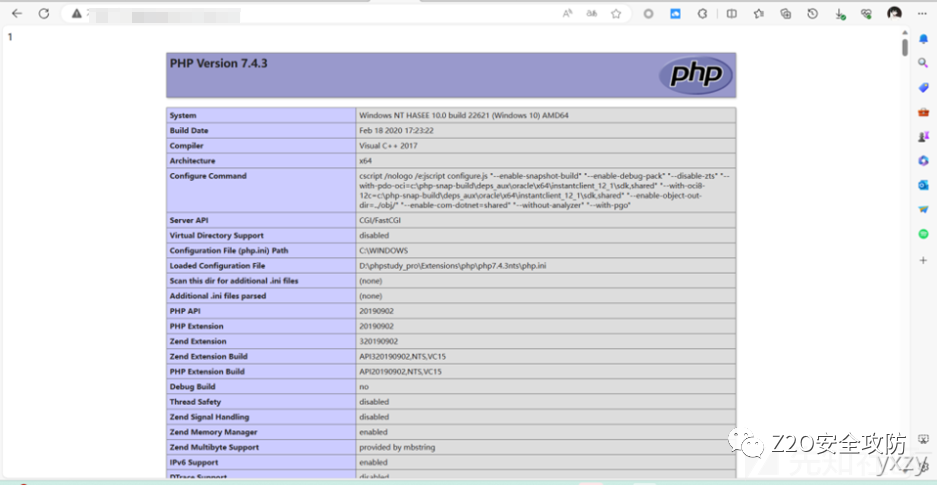Click the 'Debug Build' row label
This screenshot has width=937, height=485.
192,387
